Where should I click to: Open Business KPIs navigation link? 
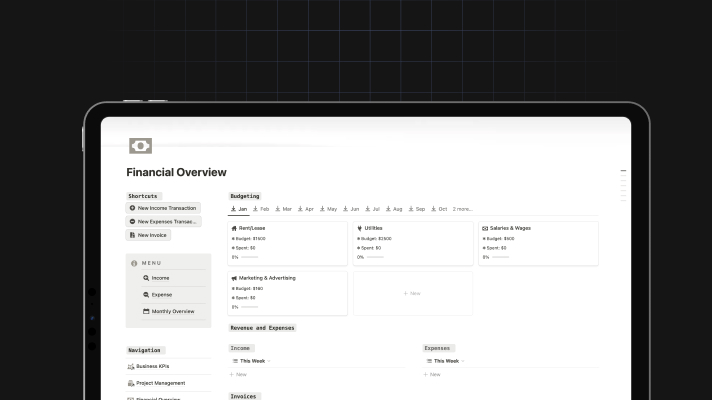click(x=152, y=366)
